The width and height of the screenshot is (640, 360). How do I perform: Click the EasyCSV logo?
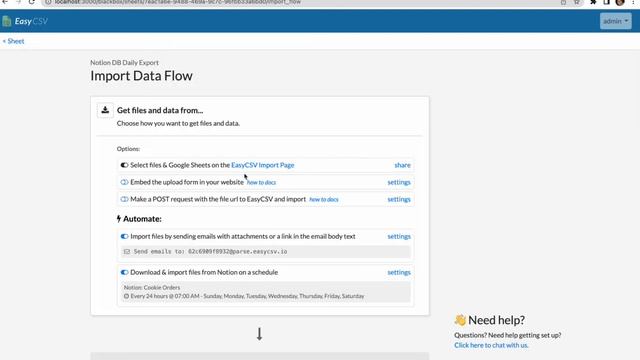[25, 21]
